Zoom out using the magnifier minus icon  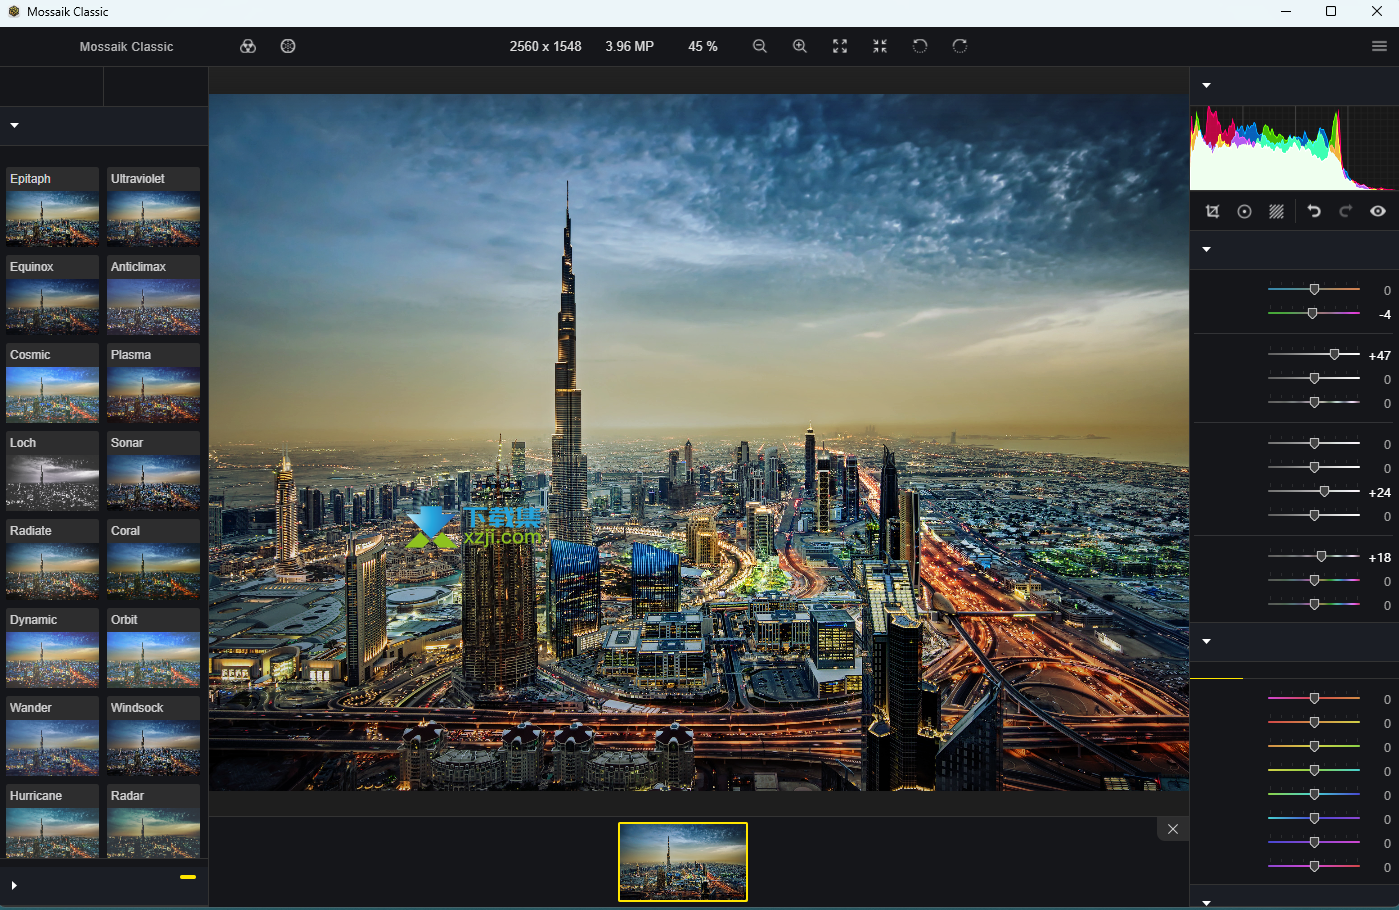click(760, 46)
